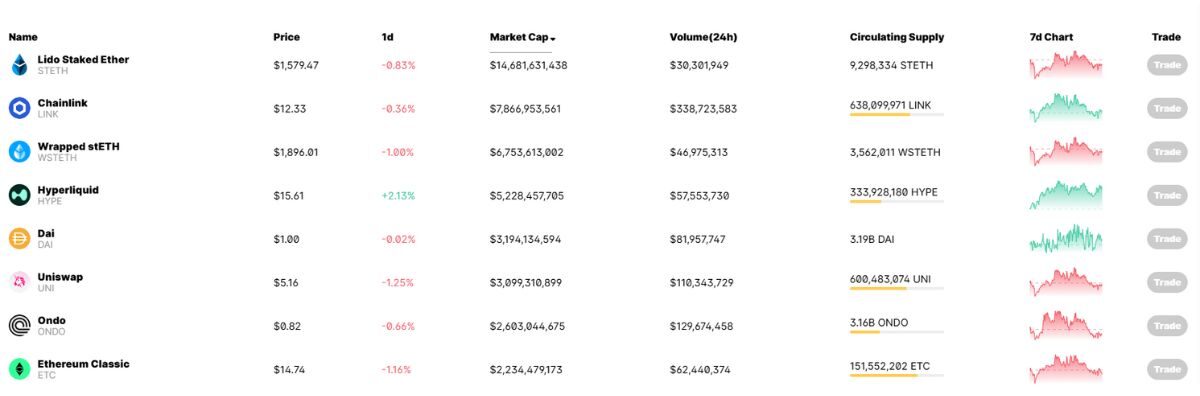This screenshot has height=396, width=1200.
Task: Click the Uniswap unicorn icon
Action: click(x=19, y=282)
